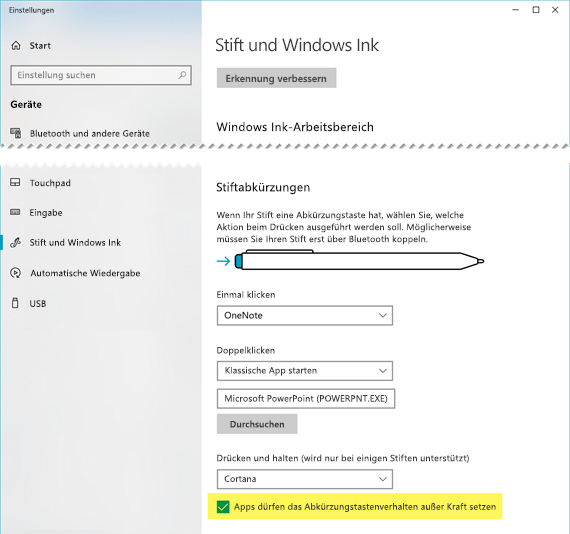Open the Eingabe settings page

(46, 213)
